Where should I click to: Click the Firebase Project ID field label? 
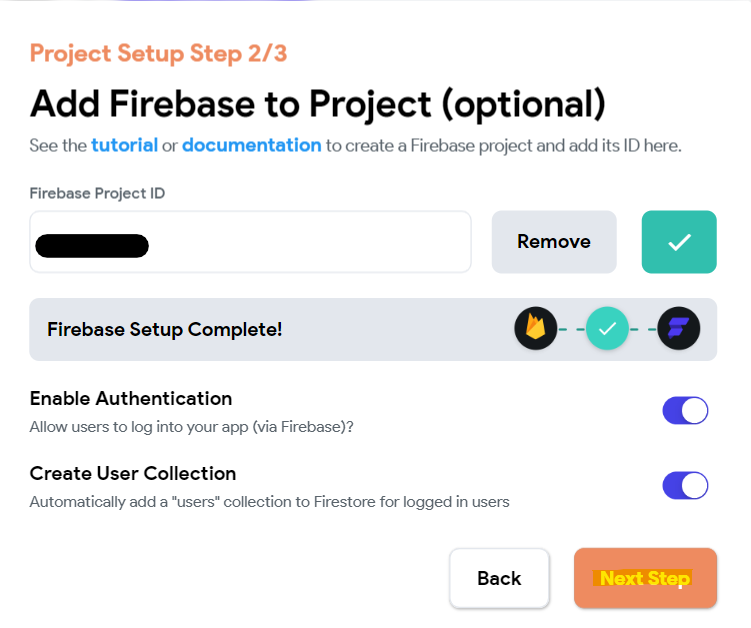[x=97, y=193]
